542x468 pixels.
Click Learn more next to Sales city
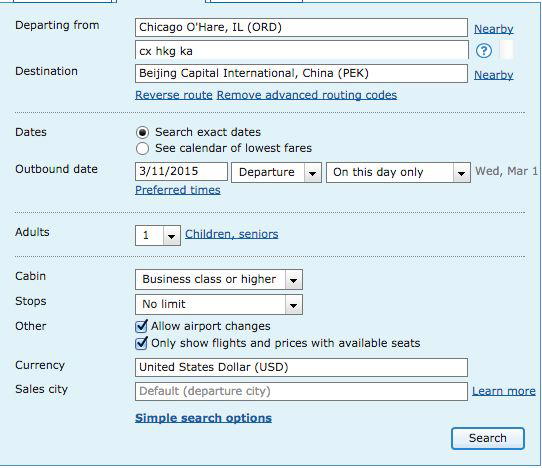pos(504,391)
